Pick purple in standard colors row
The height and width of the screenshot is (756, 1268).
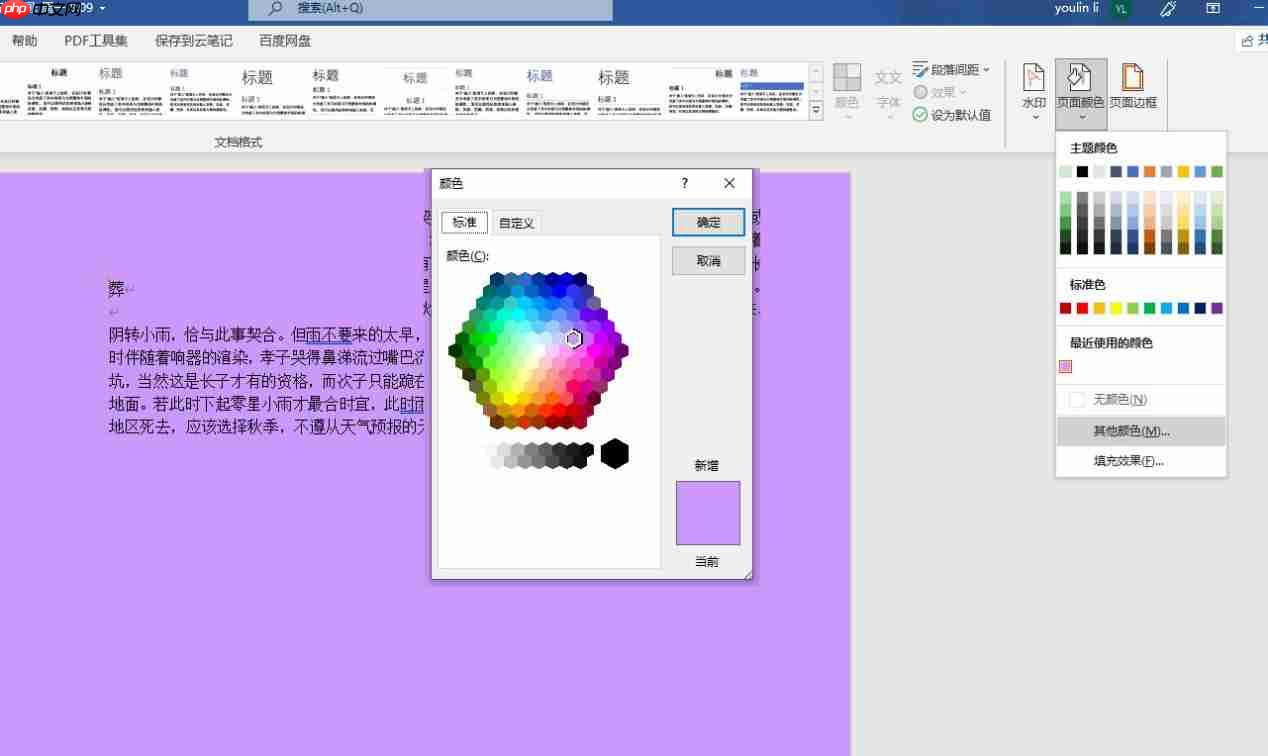[x=1217, y=309]
